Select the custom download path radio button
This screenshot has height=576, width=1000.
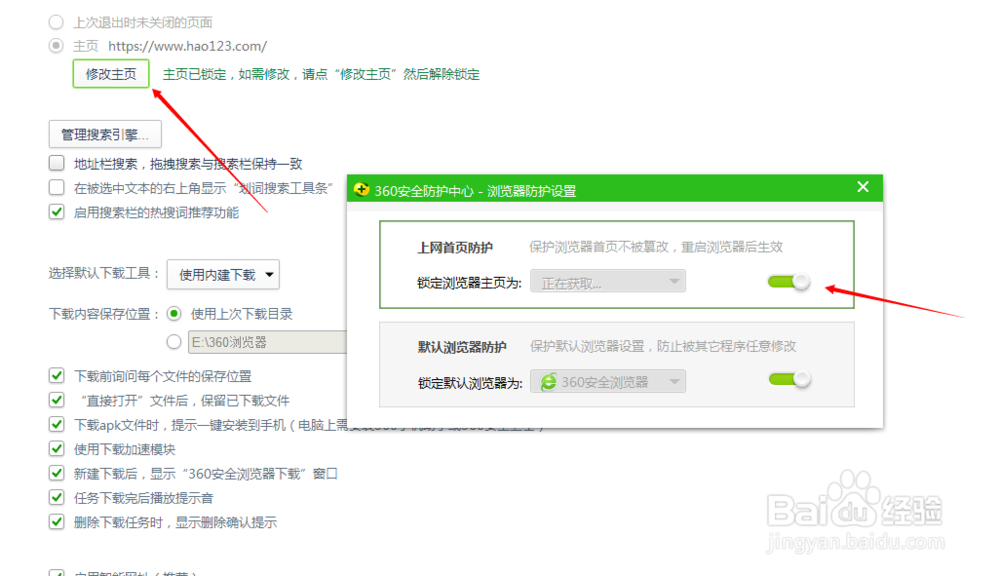coord(174,342)
